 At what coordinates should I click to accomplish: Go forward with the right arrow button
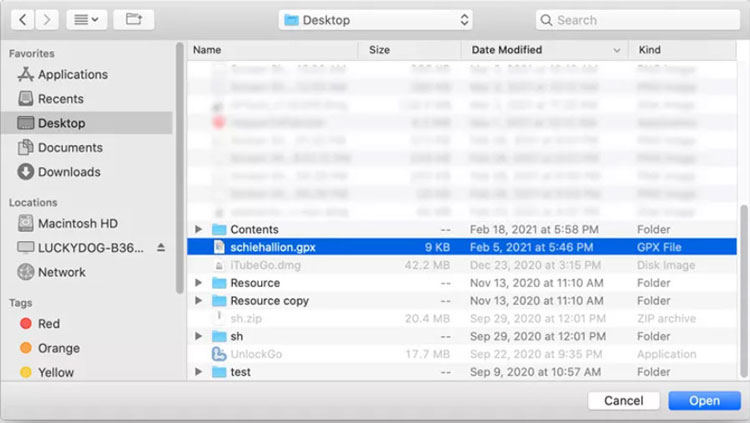click(x=47, y=20)
